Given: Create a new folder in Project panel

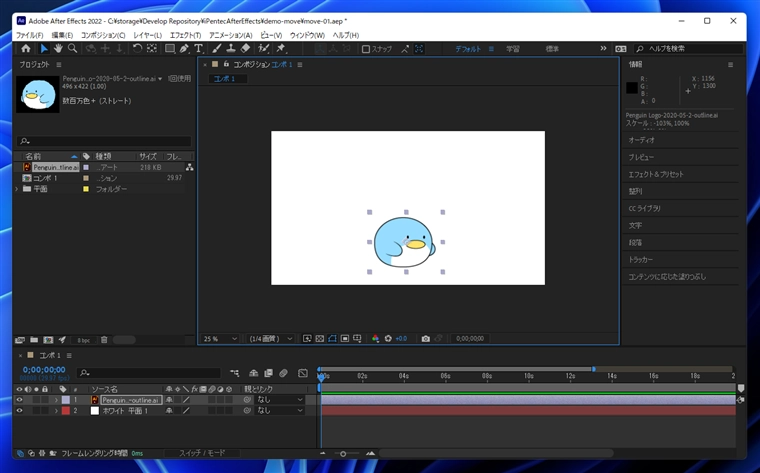Looking at the screenshot, I should pyautogui.click(x=34, y=340).
